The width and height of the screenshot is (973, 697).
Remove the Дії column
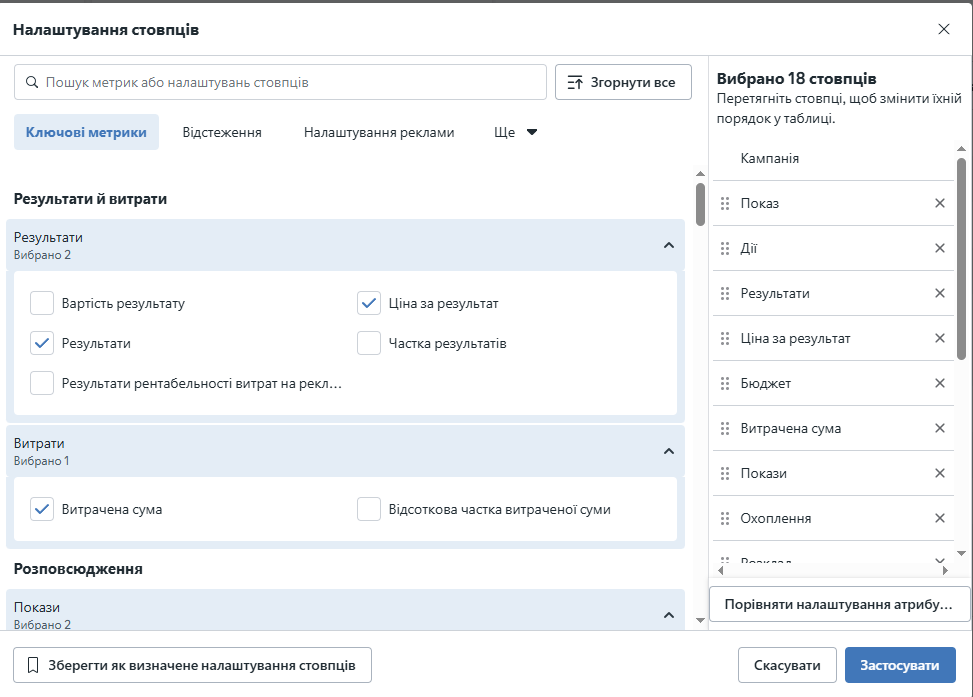939,248
